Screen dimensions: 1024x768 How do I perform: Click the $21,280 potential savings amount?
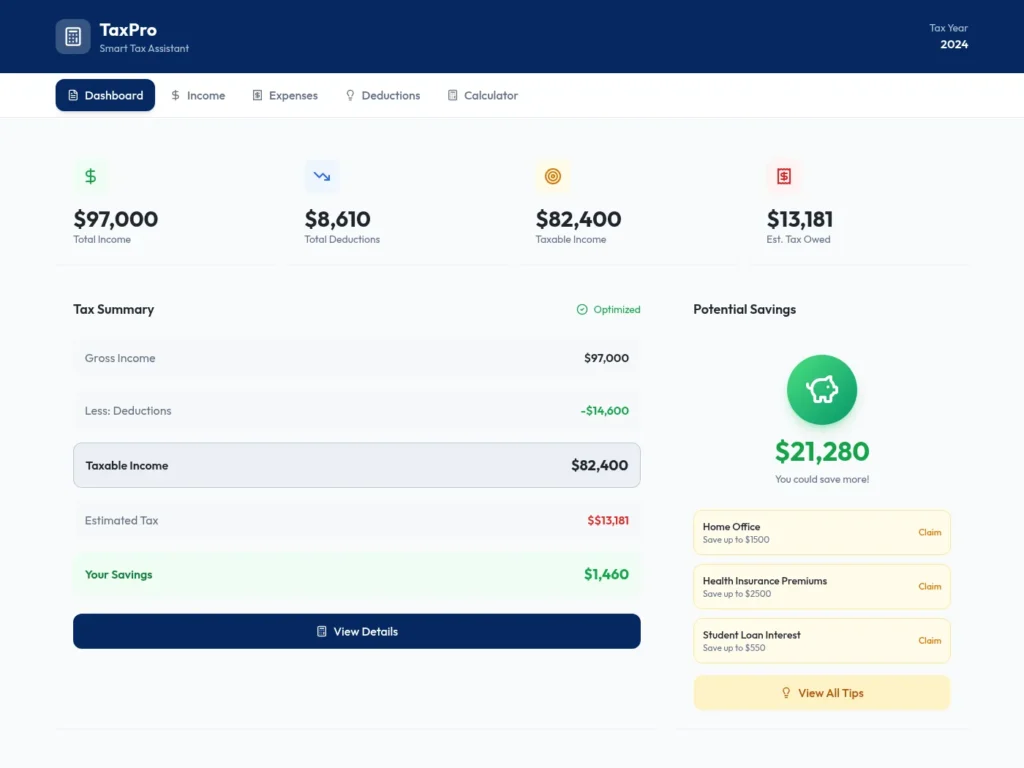pos(822,451)
